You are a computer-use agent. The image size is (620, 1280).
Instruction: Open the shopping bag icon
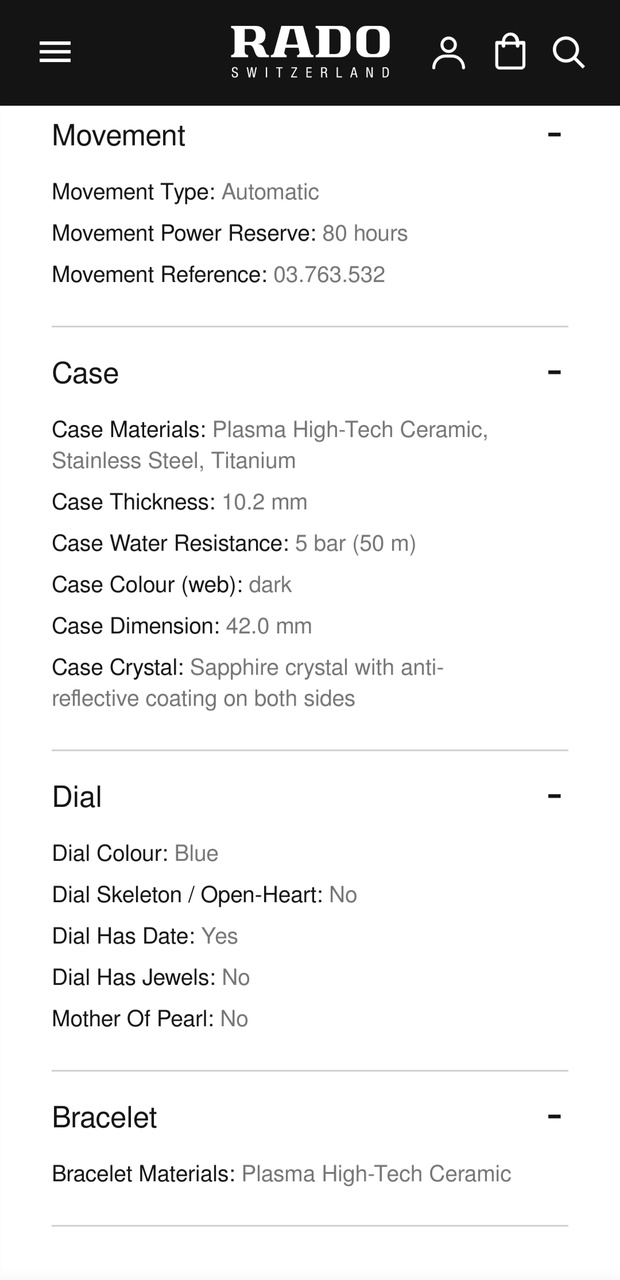(x=510, y=52)
